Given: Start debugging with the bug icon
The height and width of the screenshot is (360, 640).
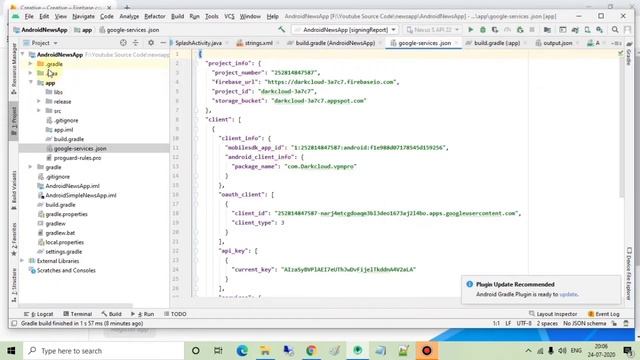Looking at the screenshot, I should point(483,30).
